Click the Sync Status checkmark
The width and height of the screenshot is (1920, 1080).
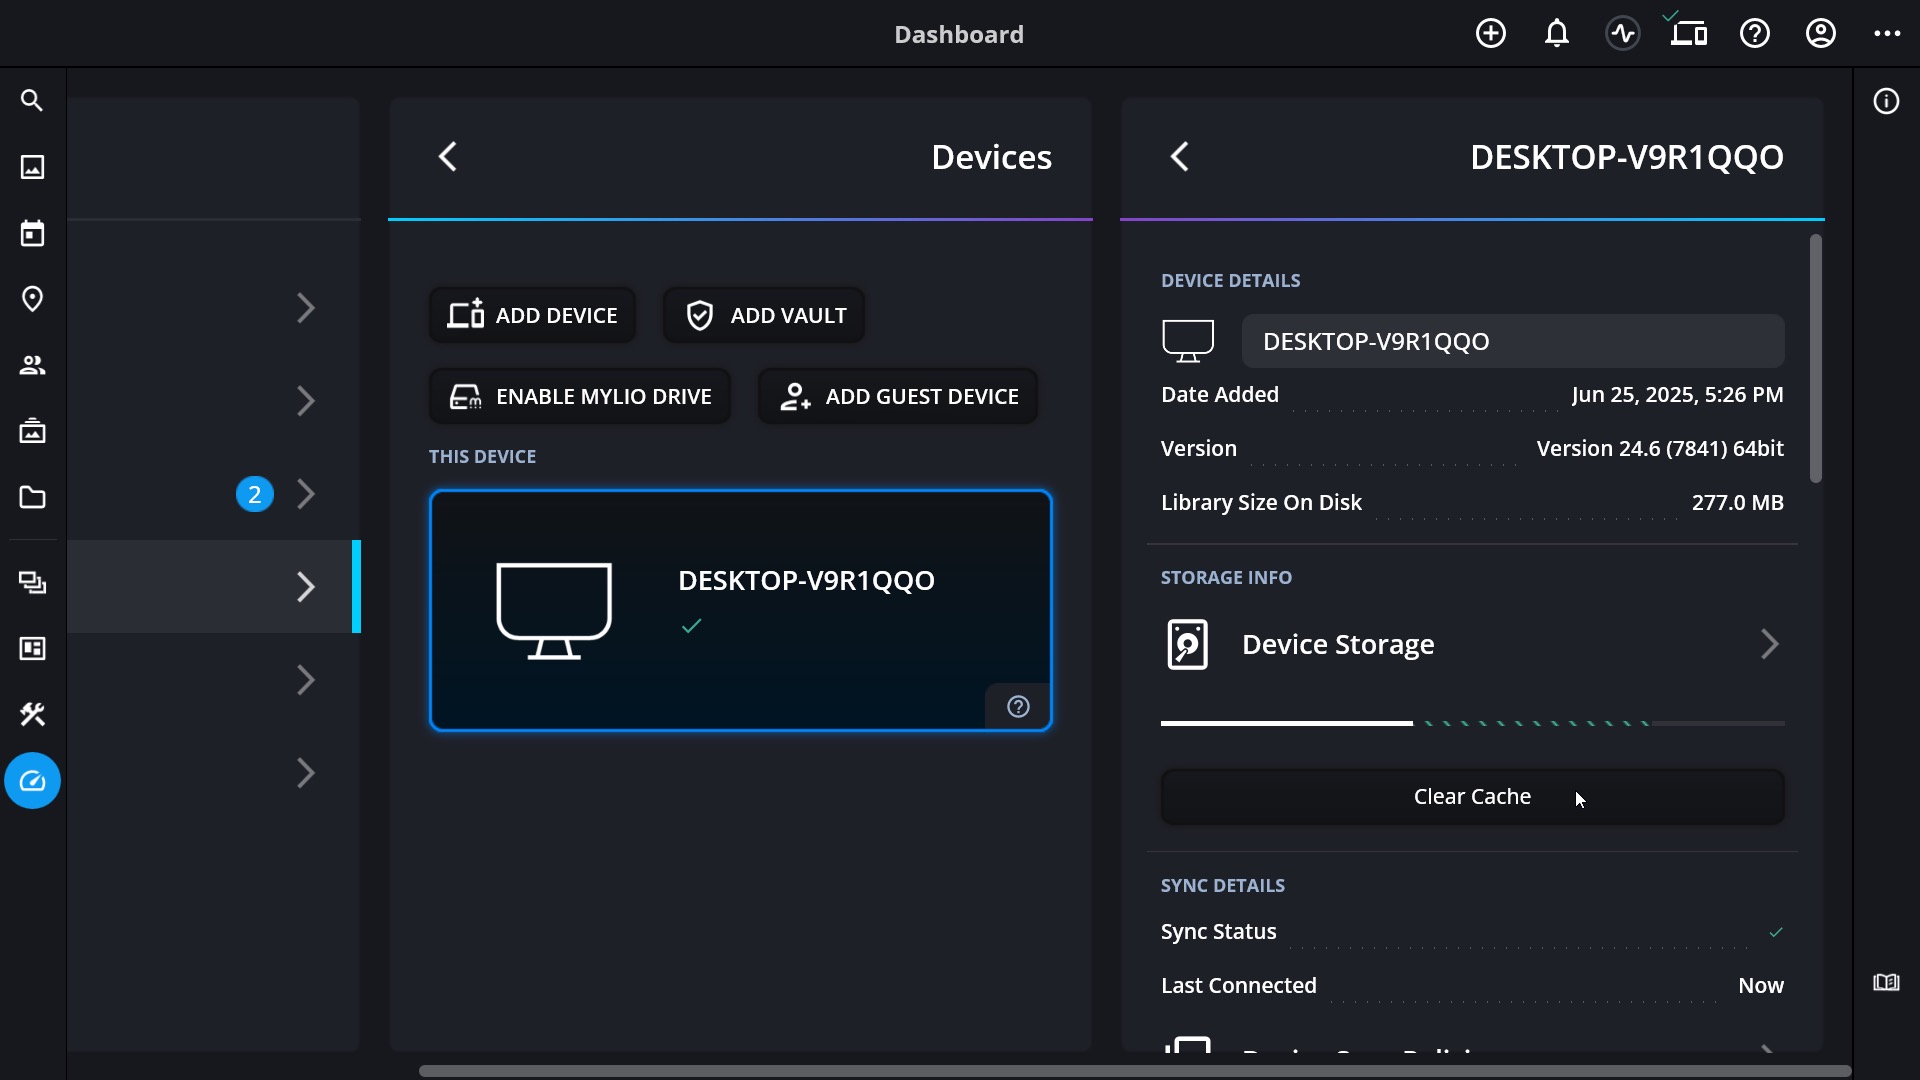[1776, 932]
